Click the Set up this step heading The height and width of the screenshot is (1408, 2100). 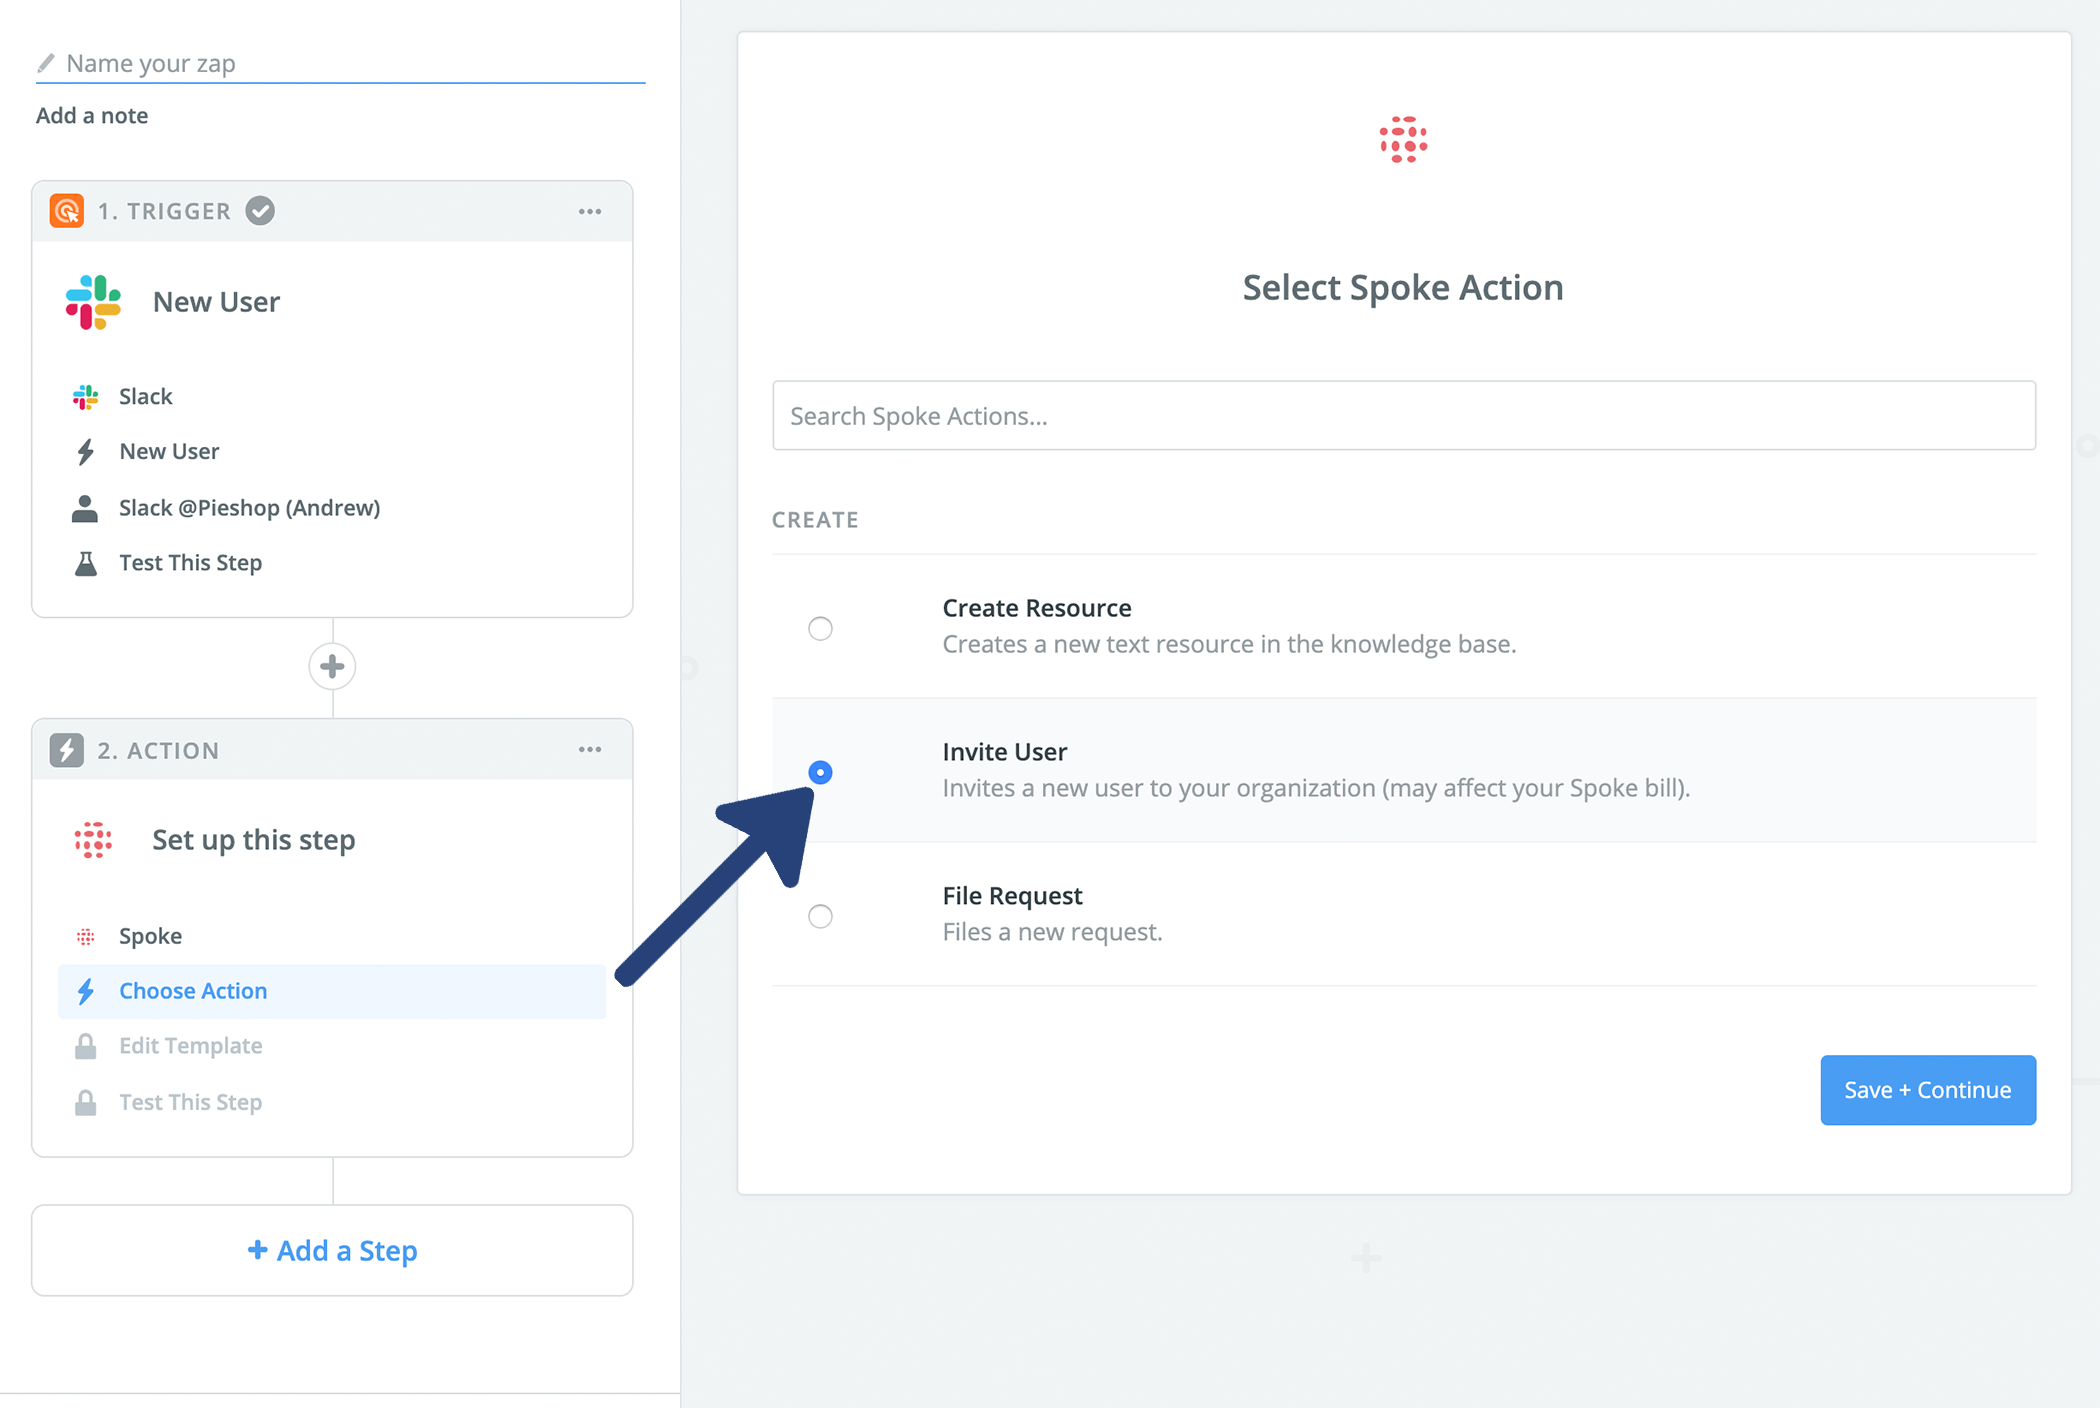(254, 840)
